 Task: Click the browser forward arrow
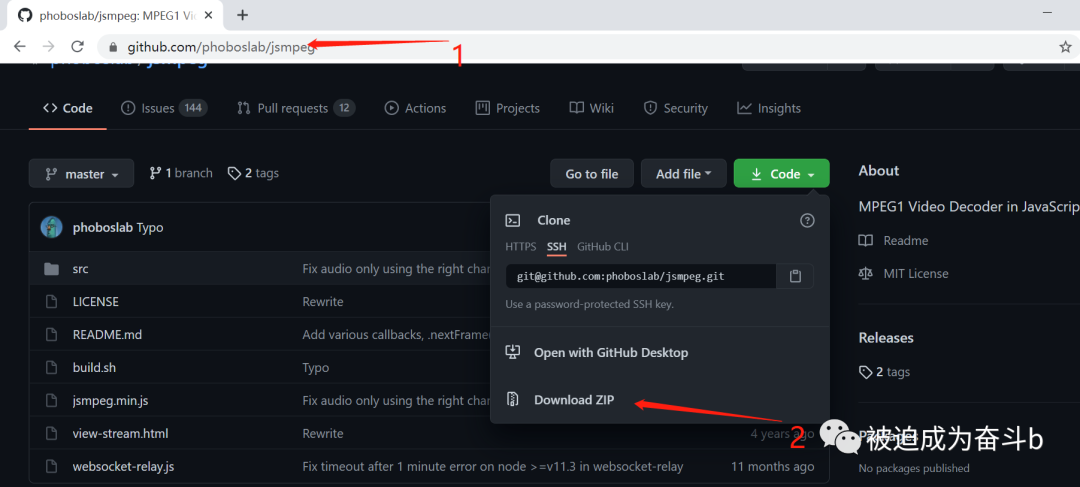[48, 46]
